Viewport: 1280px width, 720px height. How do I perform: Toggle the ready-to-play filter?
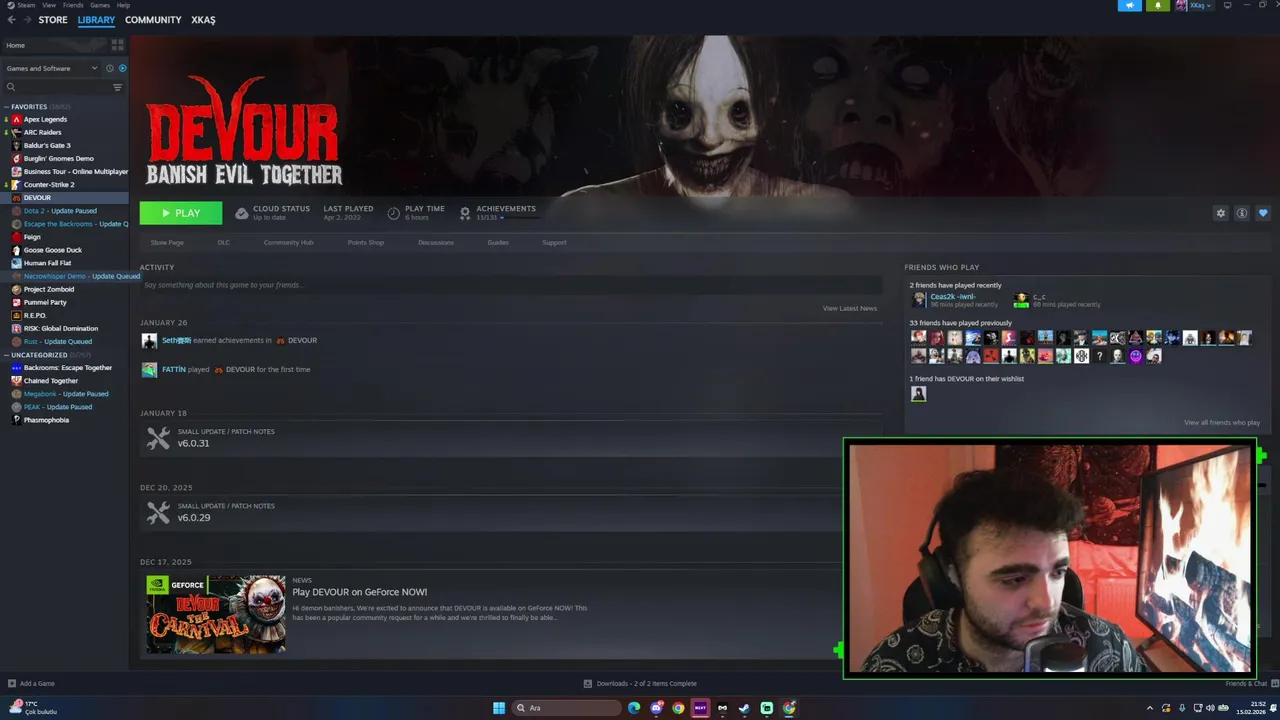[122, 68]
